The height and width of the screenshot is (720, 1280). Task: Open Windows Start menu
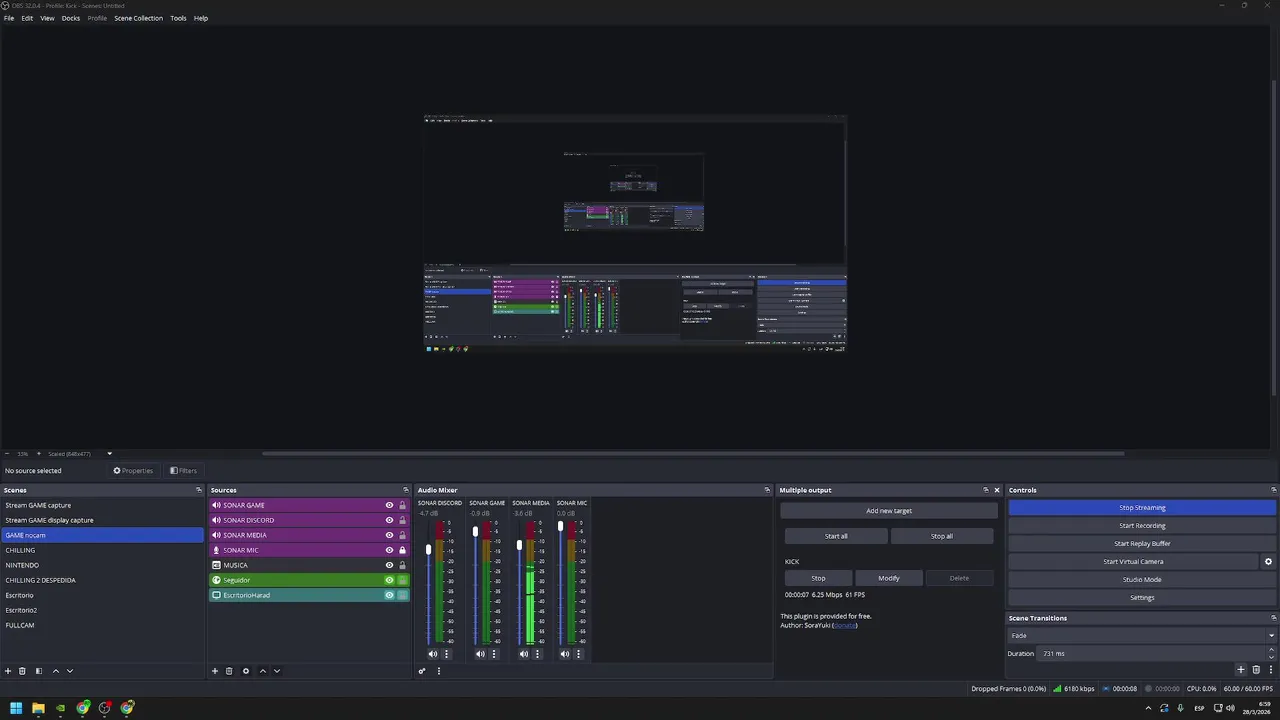[16, 708]
